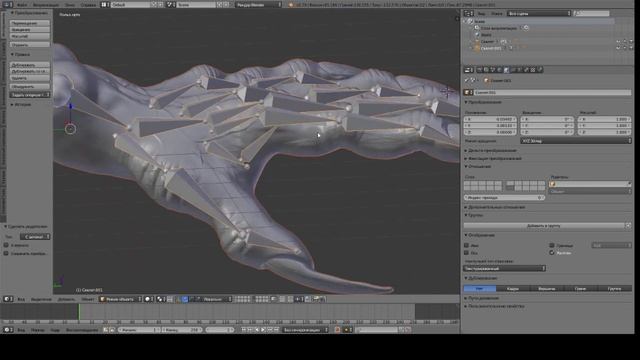Select the Вершины duplication tab
Screen dimensions: 640x360
(x=547, y=289)
